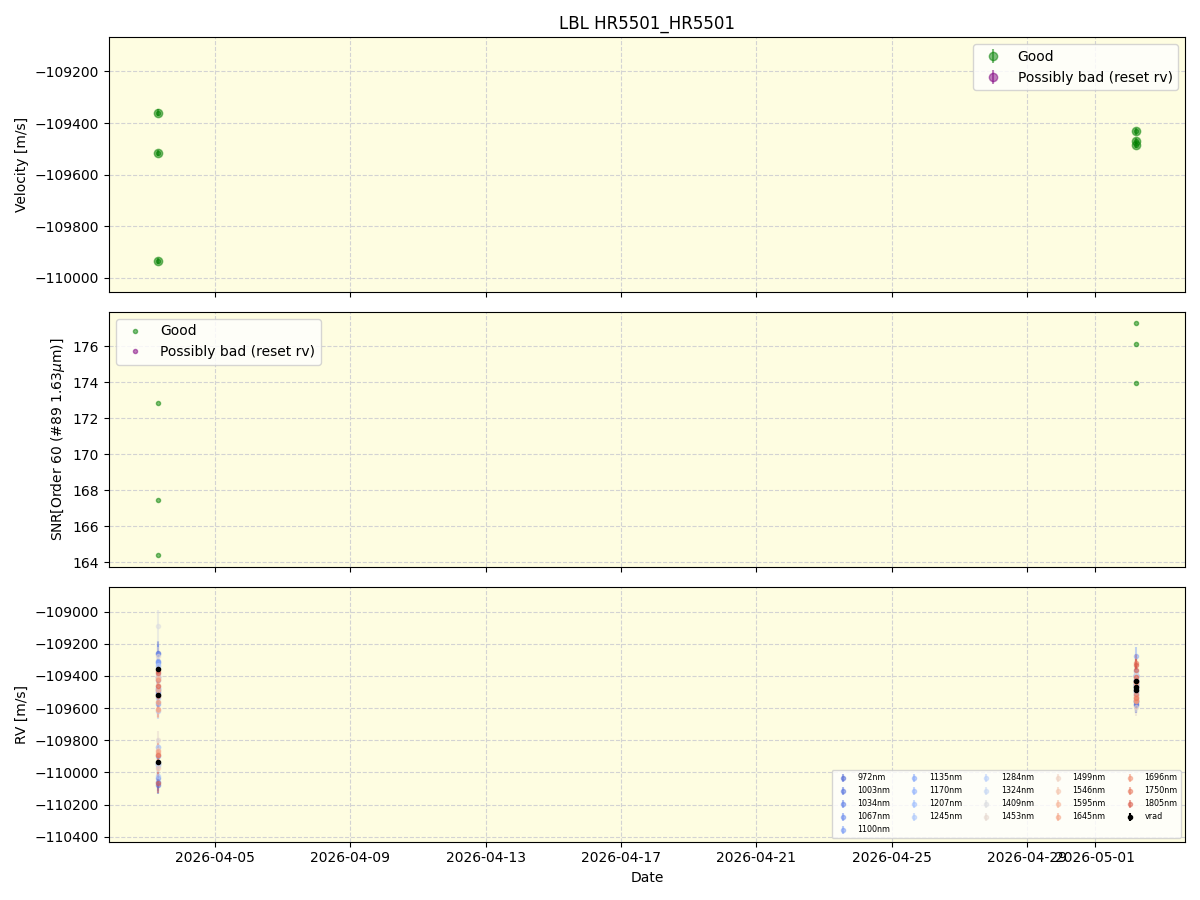
Task: Click the 2026-04-21 date tick label
Action: [756, 857]
